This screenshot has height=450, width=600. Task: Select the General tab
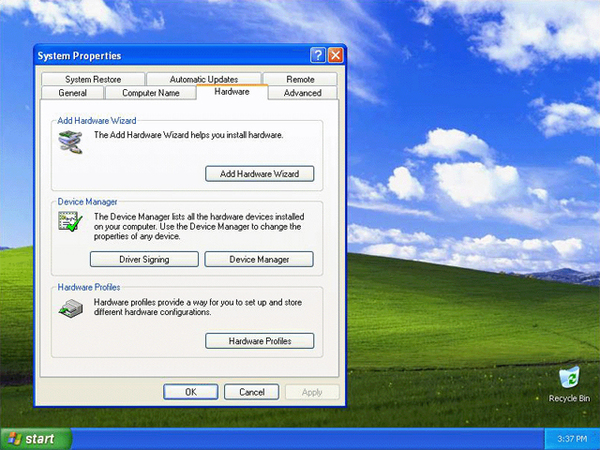pos(73,93)
